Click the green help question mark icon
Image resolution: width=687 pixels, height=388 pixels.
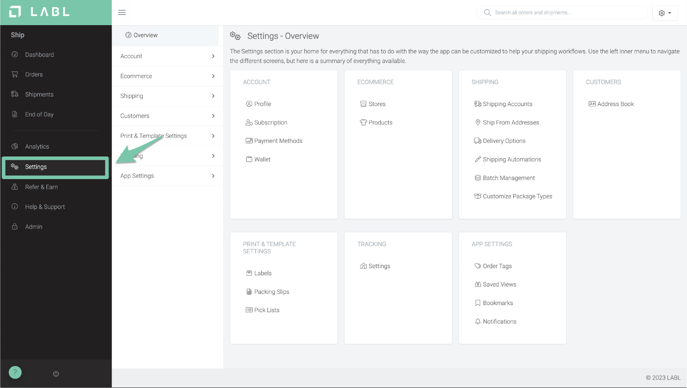coord(15,373)
